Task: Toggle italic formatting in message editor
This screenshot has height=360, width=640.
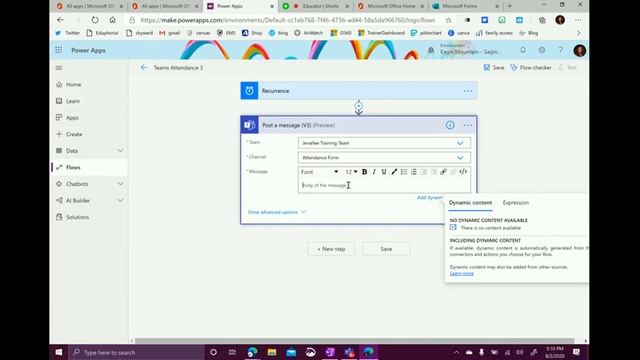Action: tap(374, 172)
